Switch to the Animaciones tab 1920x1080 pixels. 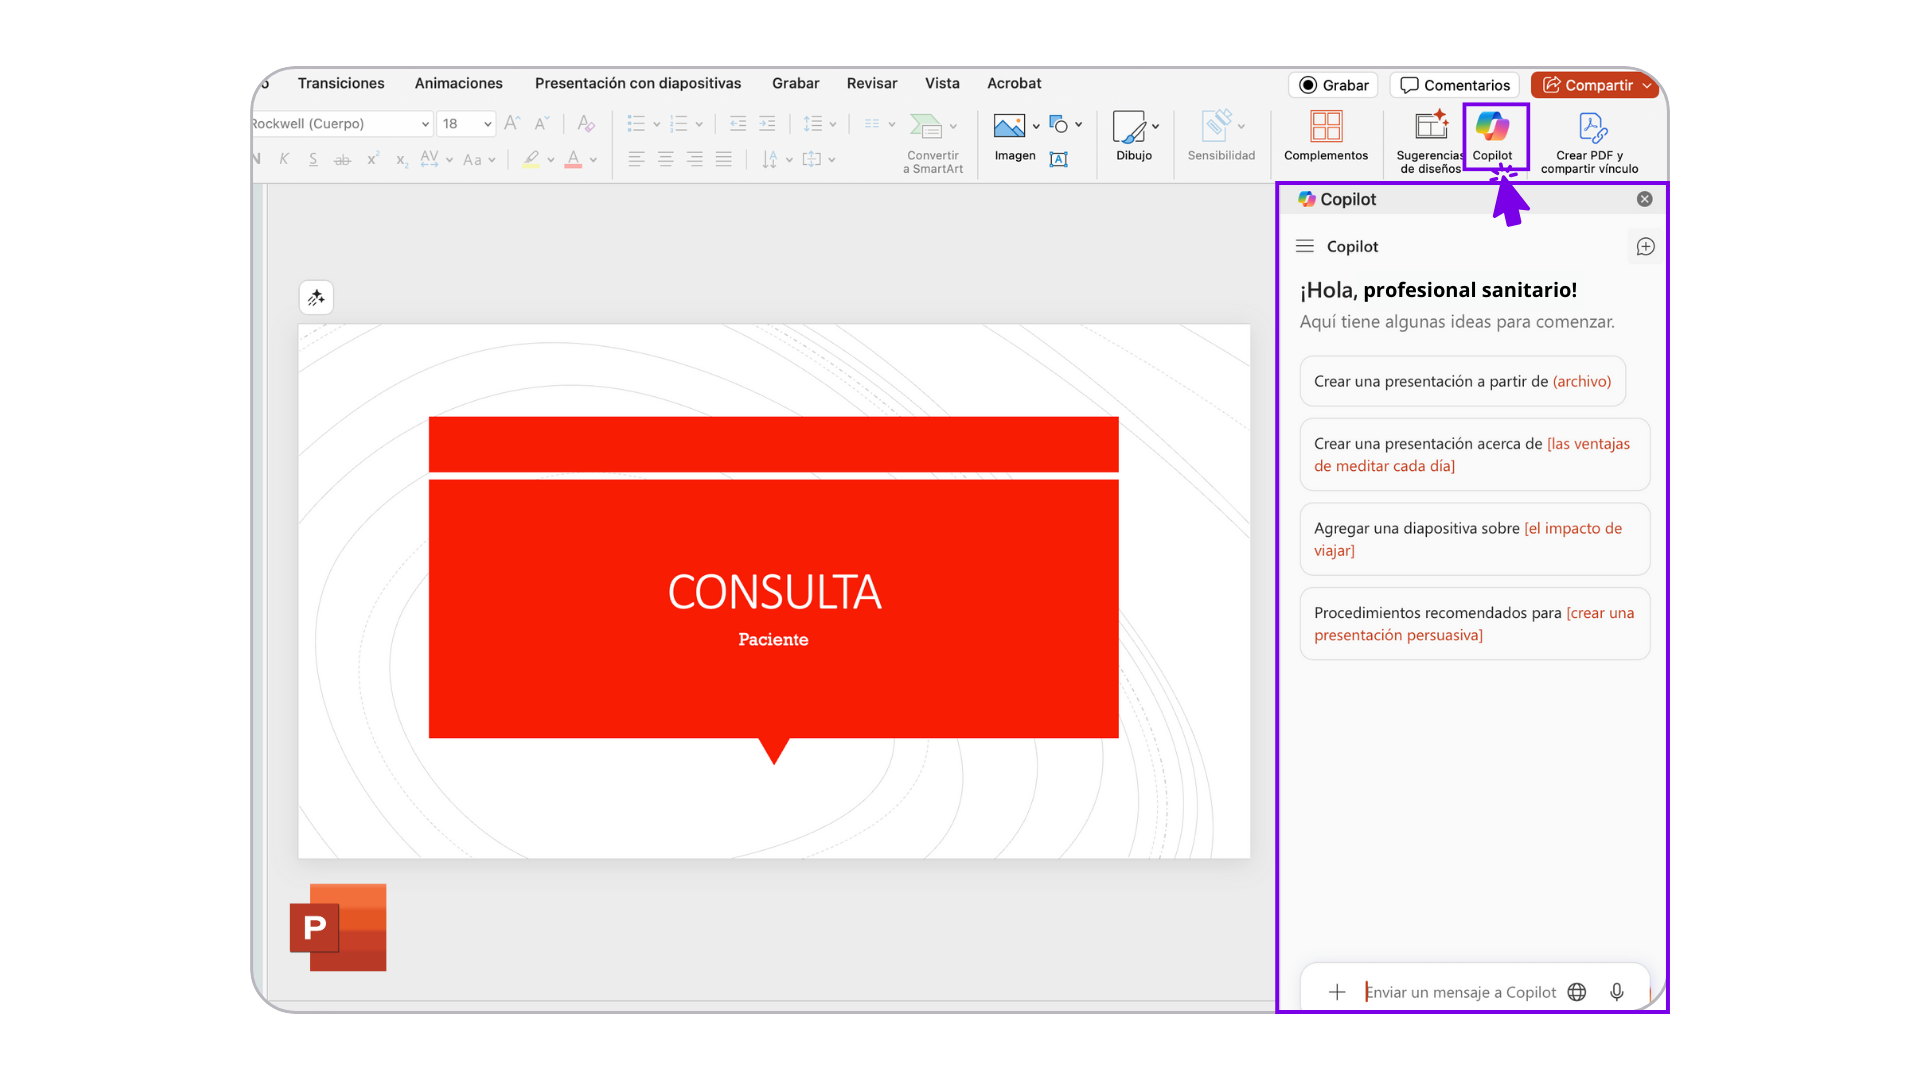click(x=458, y=83)
